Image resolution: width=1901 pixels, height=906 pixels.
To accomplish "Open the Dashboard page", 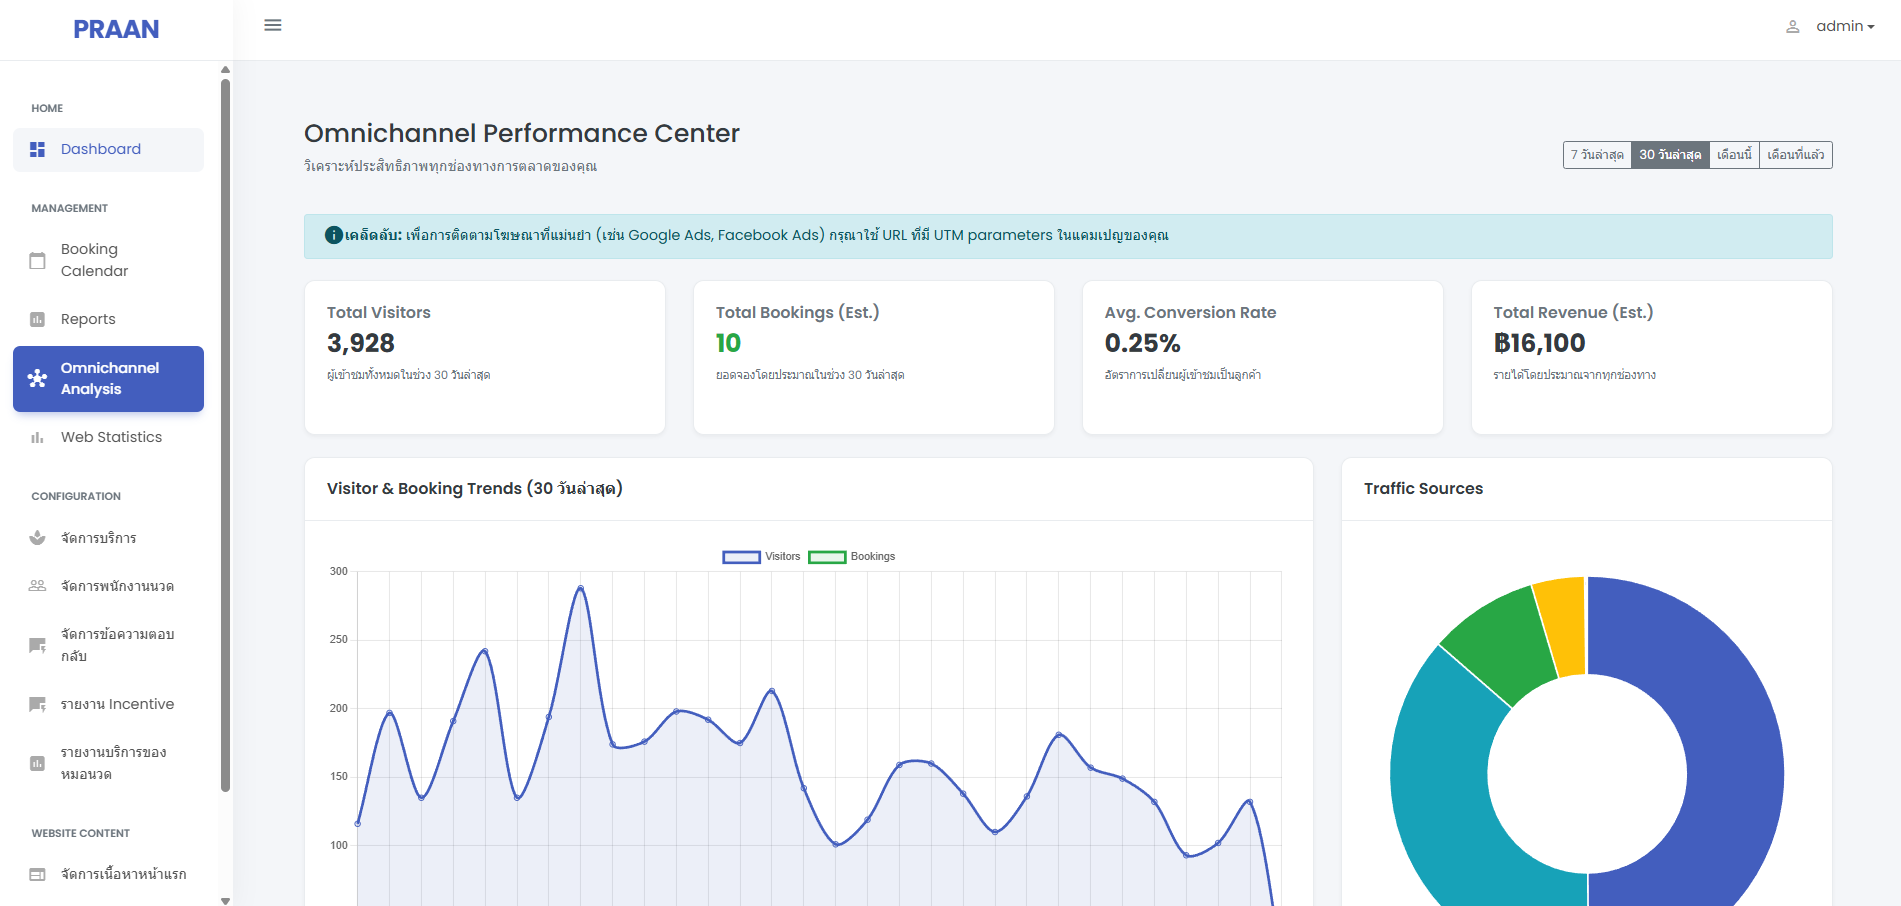I will (108, 149).
